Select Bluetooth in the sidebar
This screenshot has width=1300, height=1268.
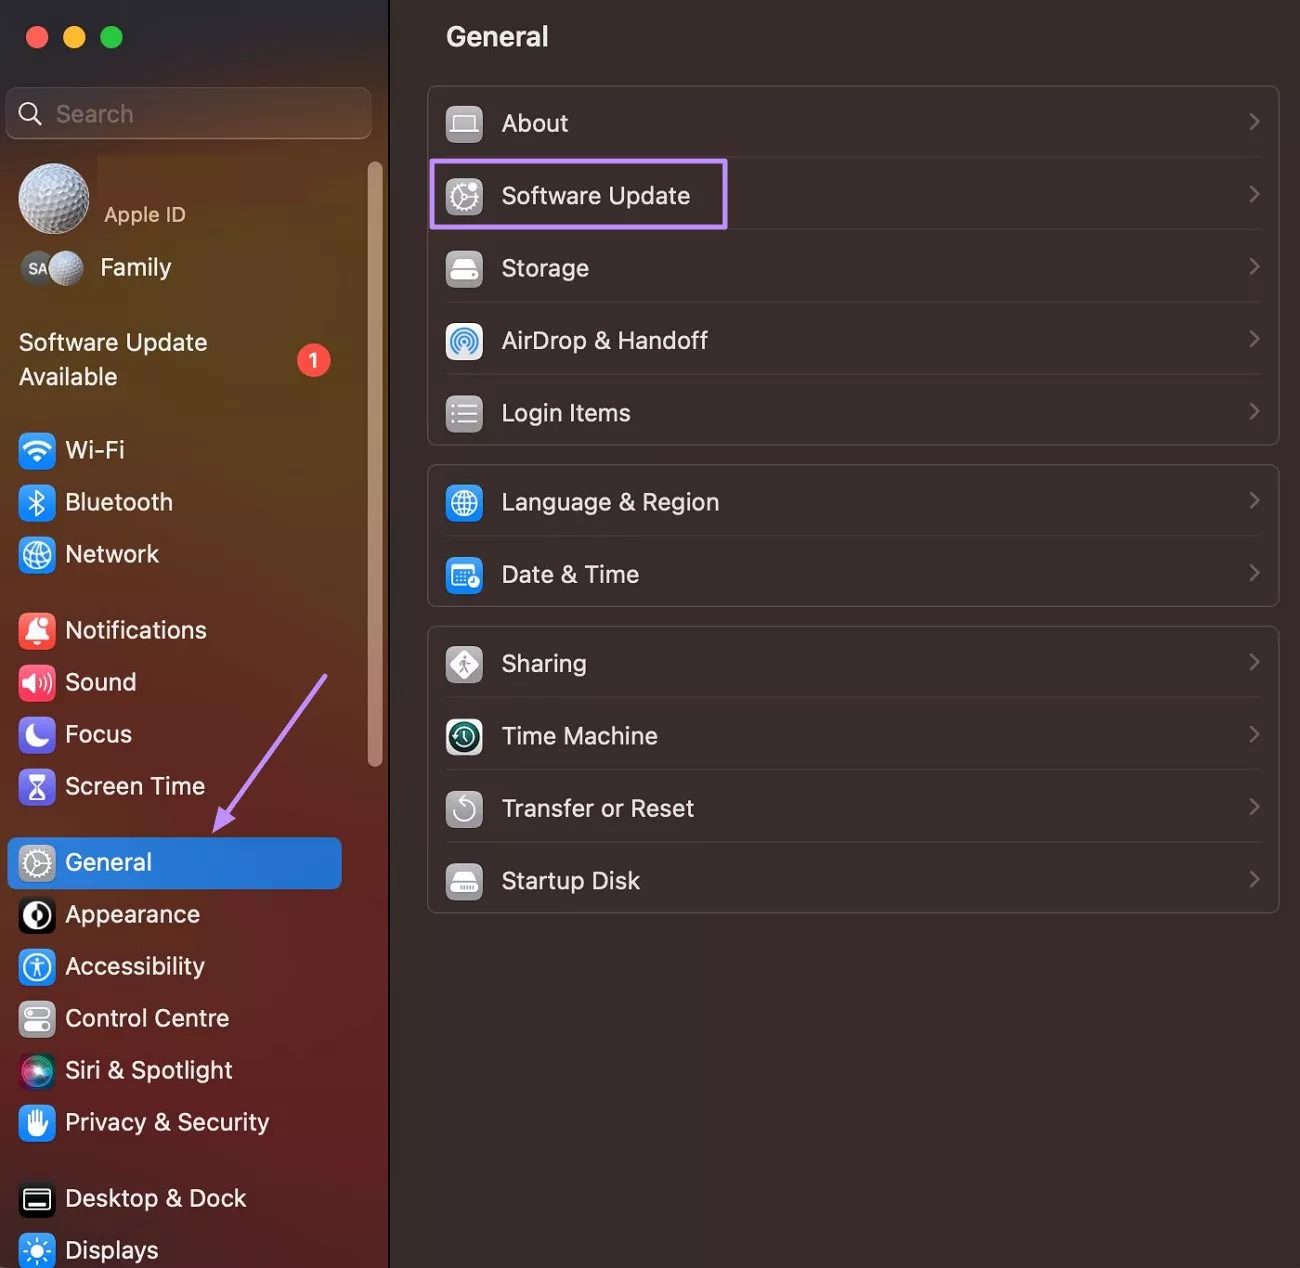click(174, 502)
